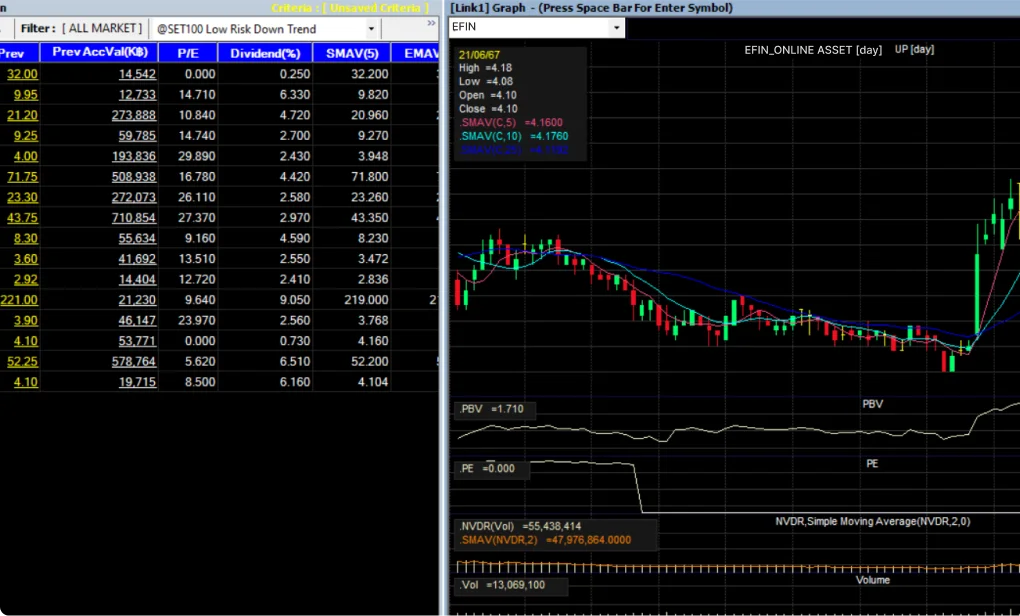
Task: Click SMAV(5) value 71.800
Action: [x=370, y=177]
